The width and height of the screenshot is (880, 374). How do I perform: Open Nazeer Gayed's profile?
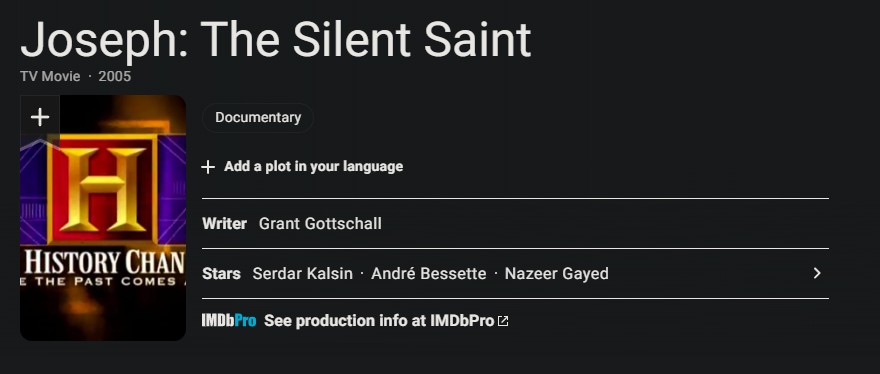pos(557,273)
